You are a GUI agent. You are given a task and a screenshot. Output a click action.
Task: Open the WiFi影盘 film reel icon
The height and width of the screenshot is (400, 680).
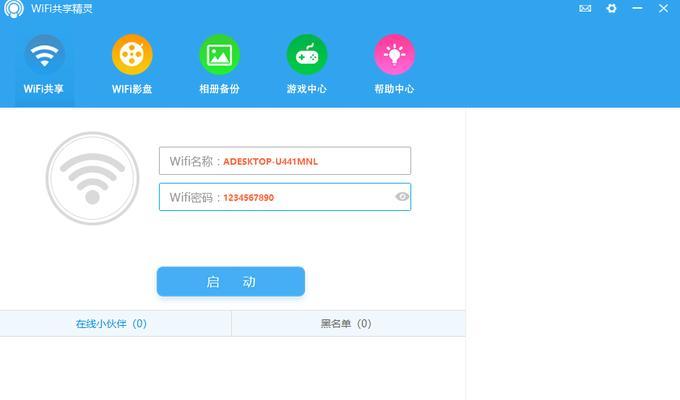click(132, 55)
